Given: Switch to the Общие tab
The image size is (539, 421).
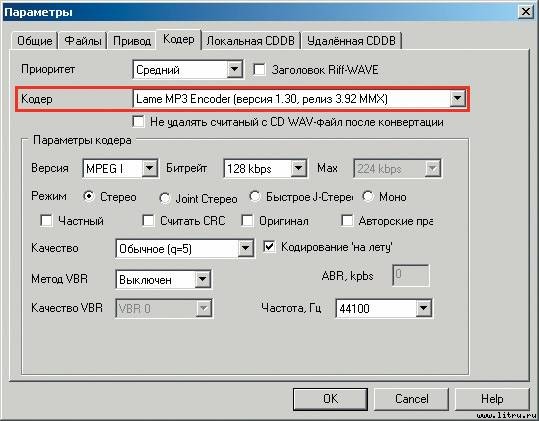Looking at the screenshot, I should click(x=34, y=41).
